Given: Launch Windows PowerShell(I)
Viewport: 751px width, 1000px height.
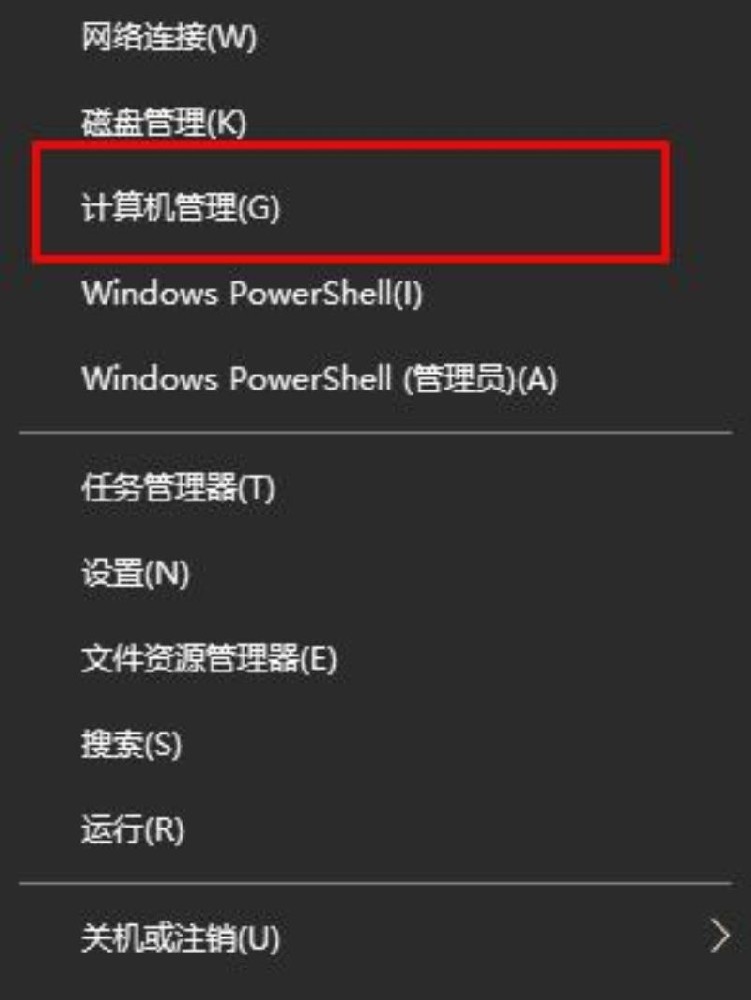Looking at the screenshot, I should pos(376,293).
